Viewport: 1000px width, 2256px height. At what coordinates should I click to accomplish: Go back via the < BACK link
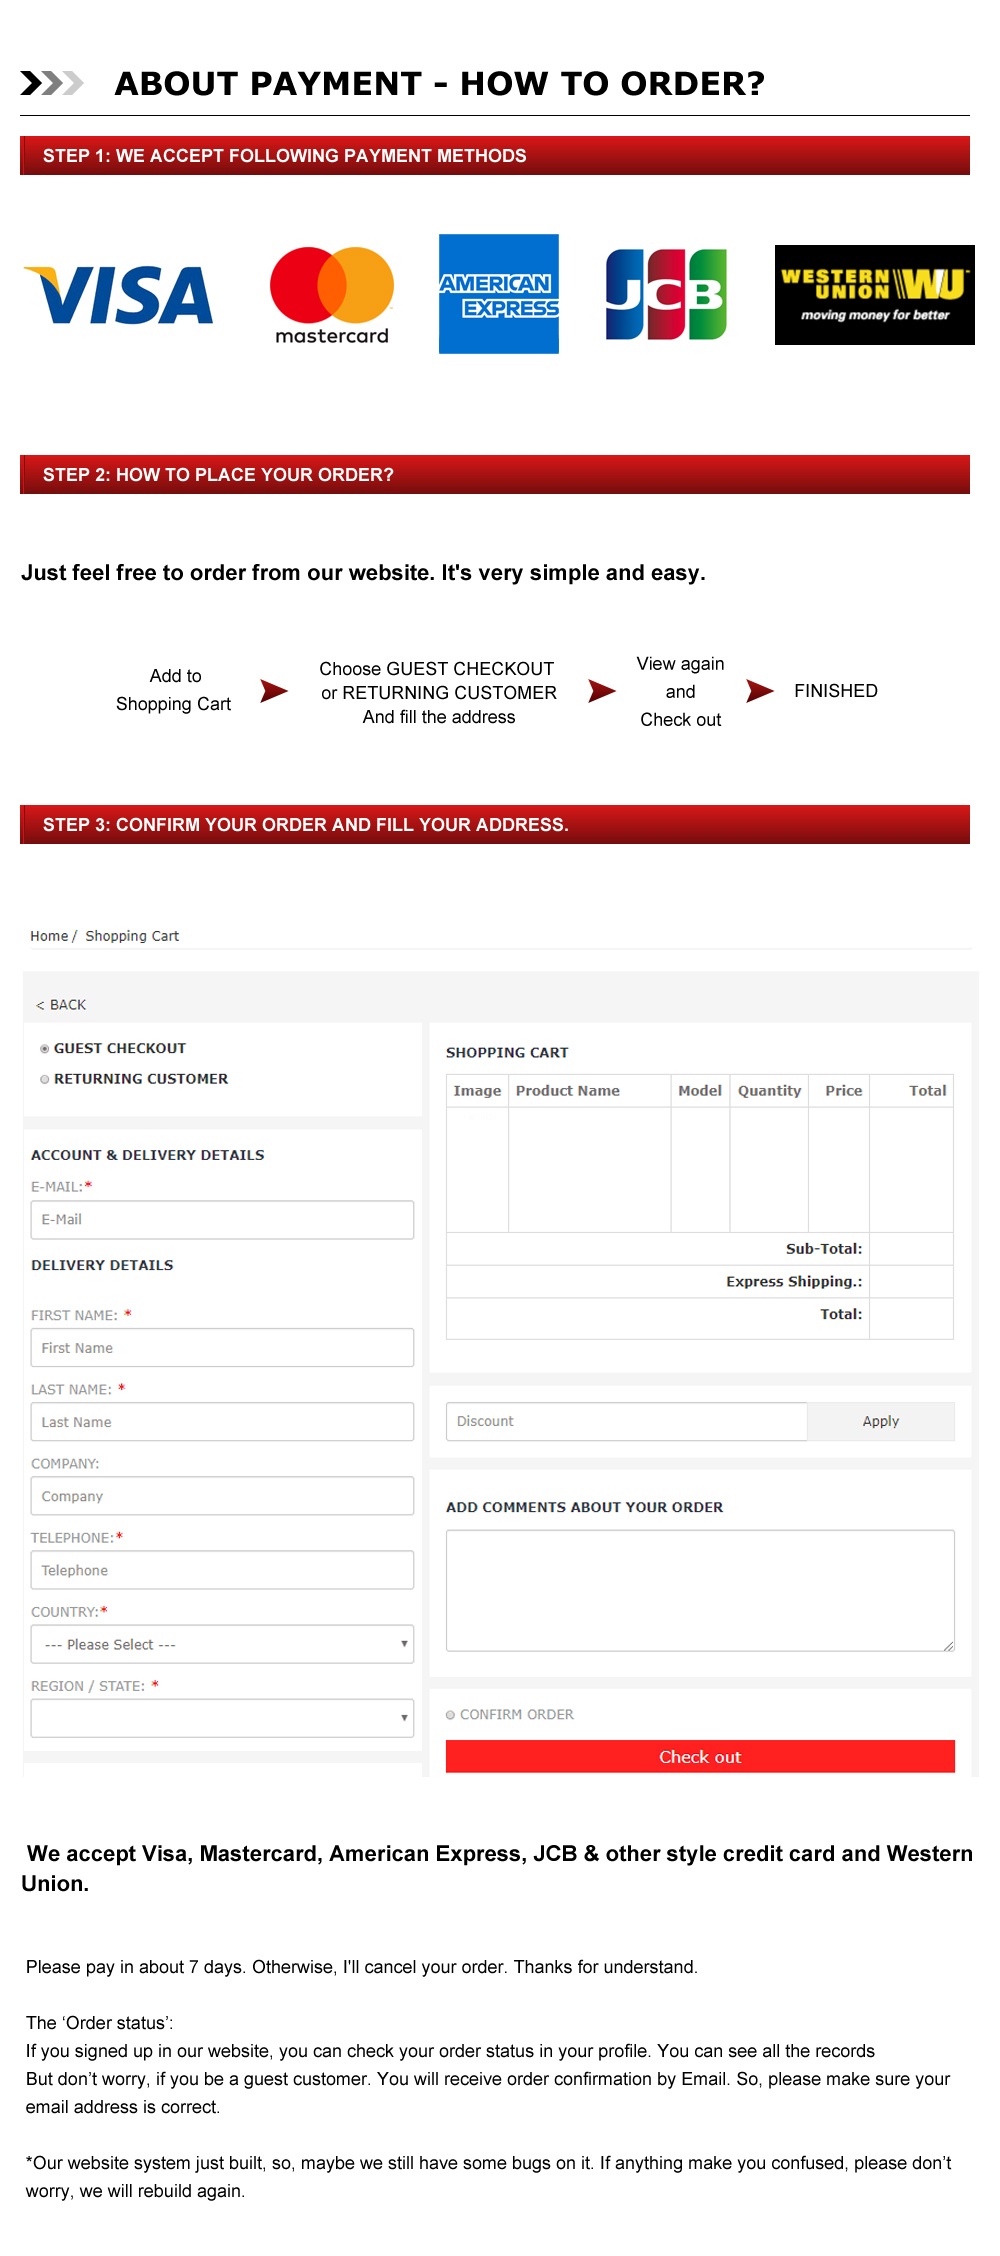point(61,1005)
